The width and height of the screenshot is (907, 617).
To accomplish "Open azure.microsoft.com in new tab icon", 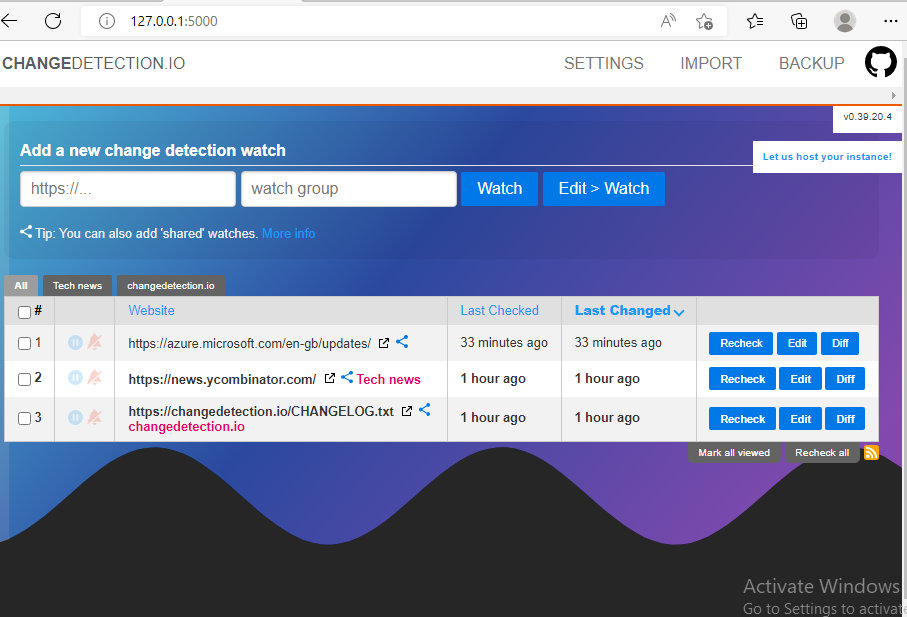I will point(384,343).
